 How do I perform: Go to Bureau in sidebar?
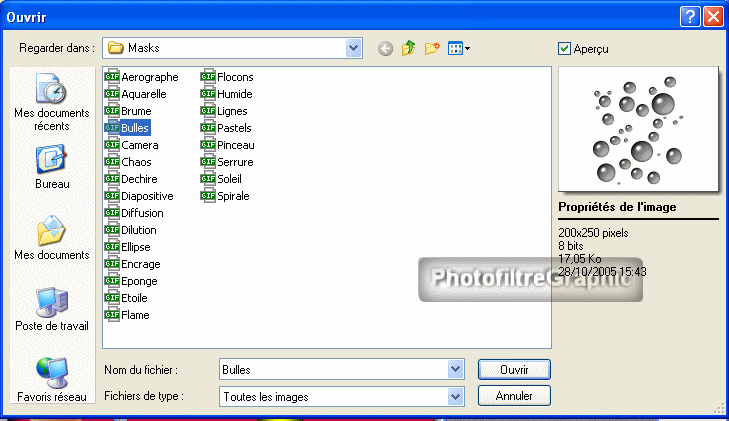pos(51,167)
